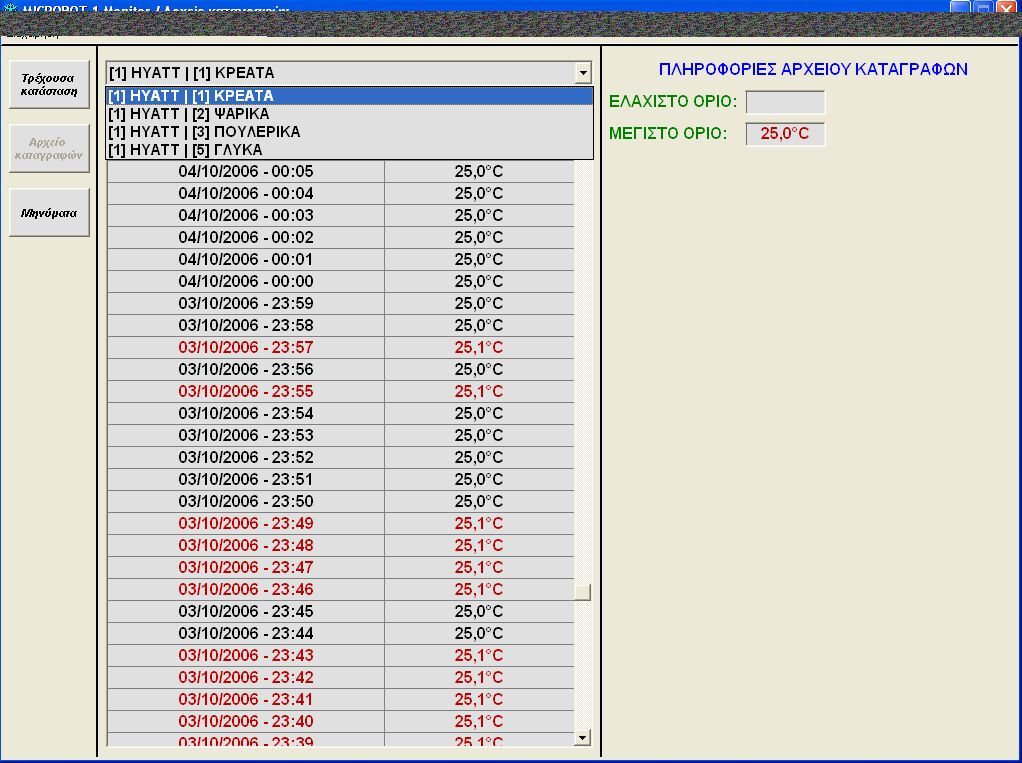Click the ΜΕΓΙΣΤΟ ΟΡΙΟ field showing 25,0°C
The width and height of the screenshot is (1022, 763).
pyautogui.click(x=785, y=134)
